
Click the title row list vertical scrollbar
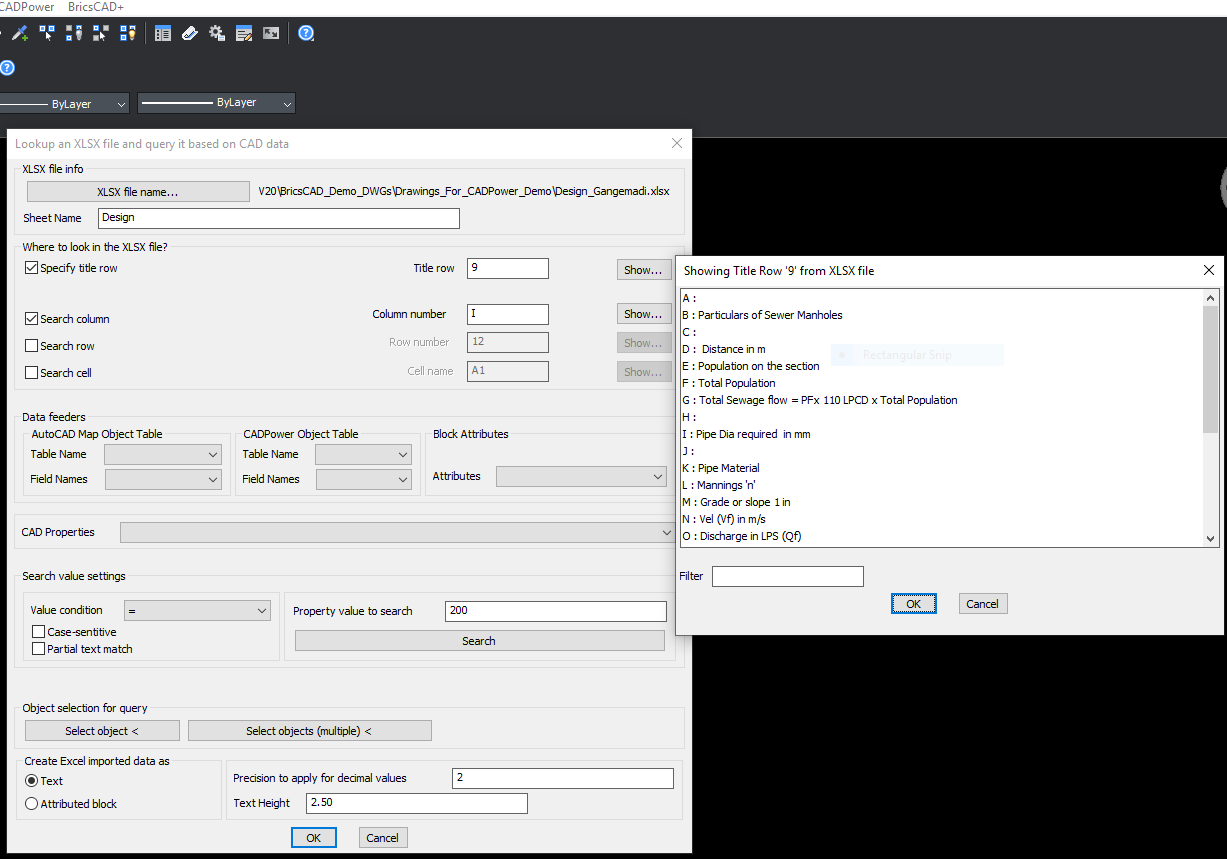(x=1210, y=370)
